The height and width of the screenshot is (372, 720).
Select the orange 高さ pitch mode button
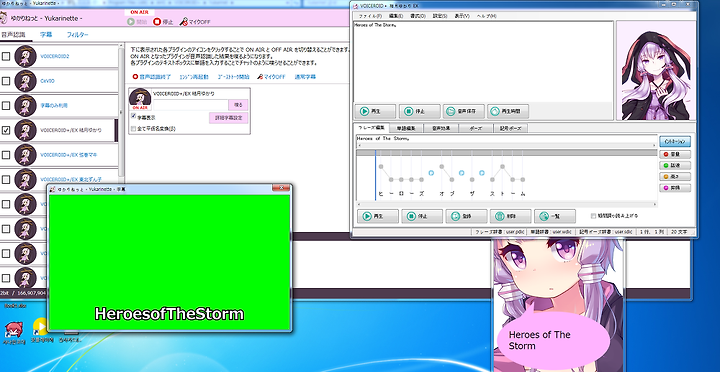pyautogui.click(x=675, y=176)
